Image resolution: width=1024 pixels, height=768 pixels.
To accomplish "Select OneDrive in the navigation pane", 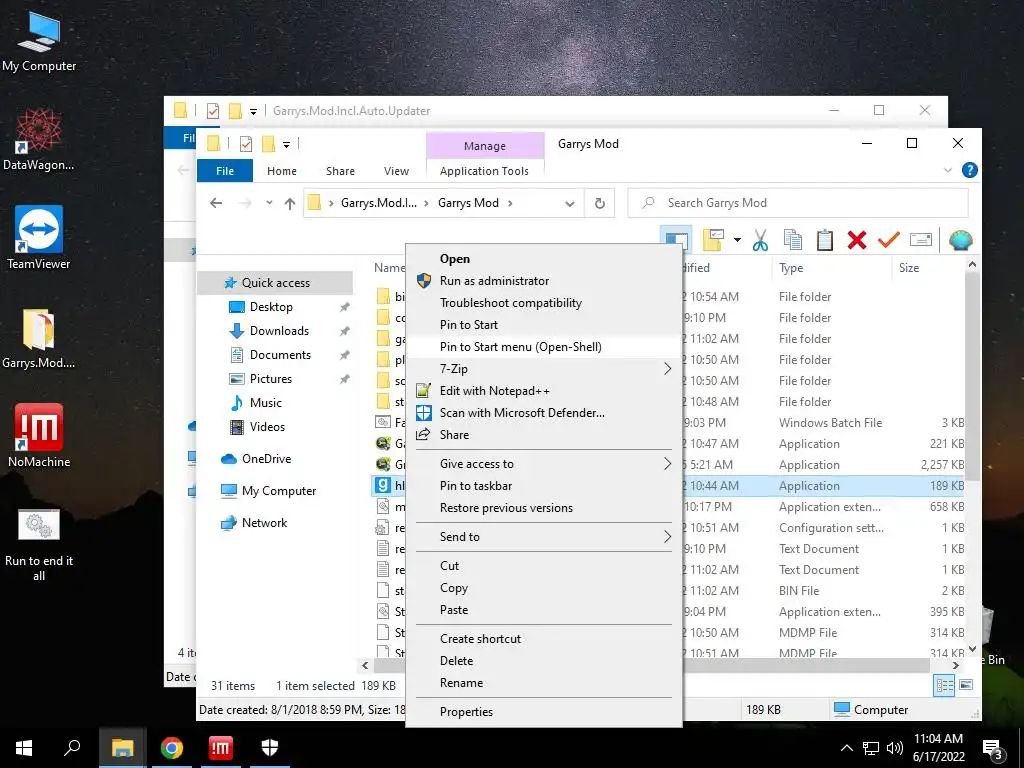I will tap(266, 459).
